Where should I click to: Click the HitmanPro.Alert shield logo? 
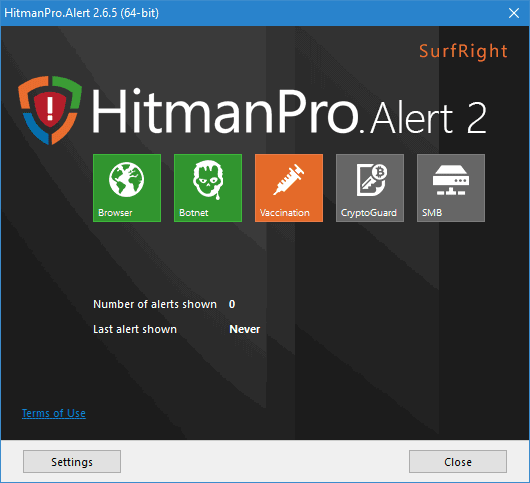pos(50,110)
